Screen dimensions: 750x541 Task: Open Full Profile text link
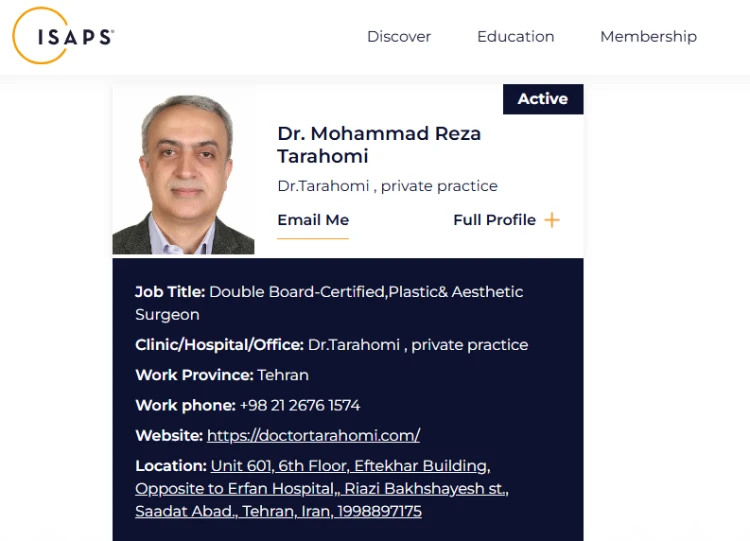point(494,220)
